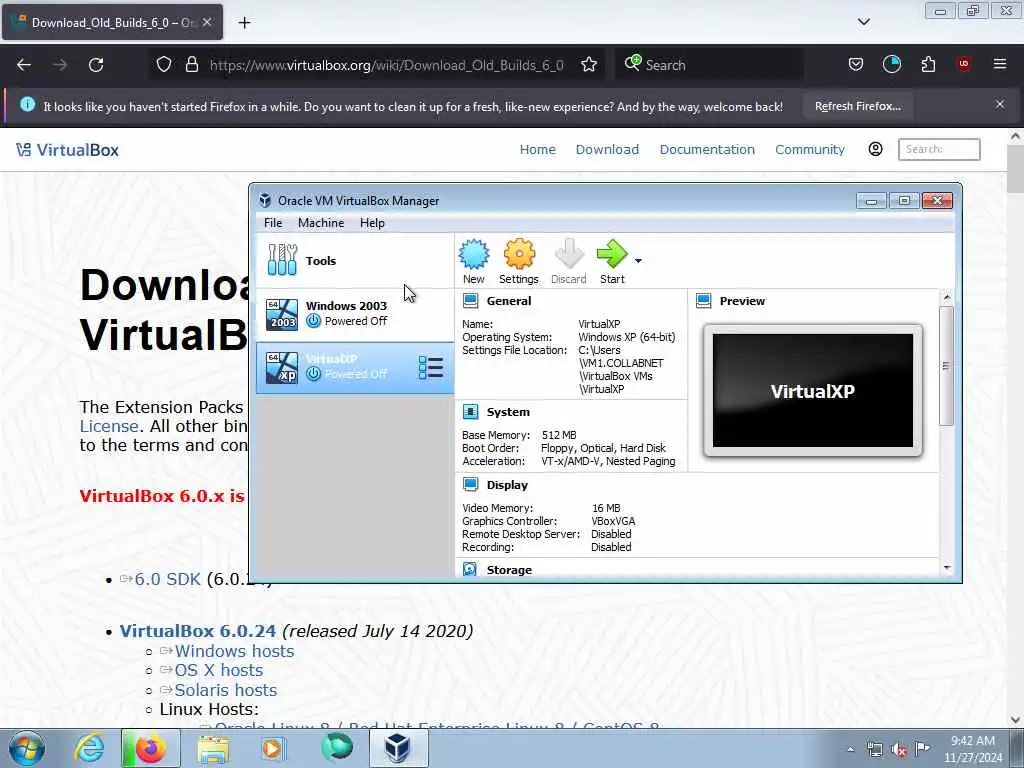The image size is (1024, 768).
Task: Click the System section header icon
Action: [470, 412]
